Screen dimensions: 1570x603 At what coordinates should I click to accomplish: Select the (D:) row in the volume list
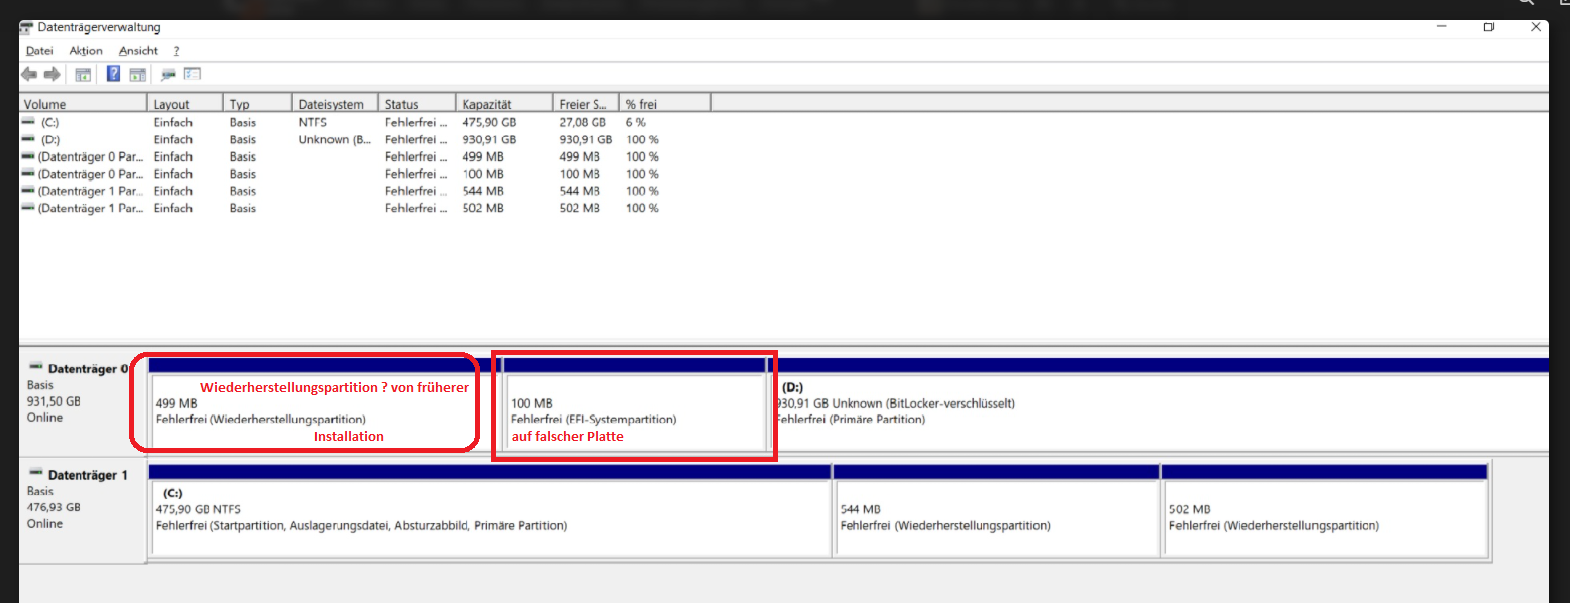[365, 139]
